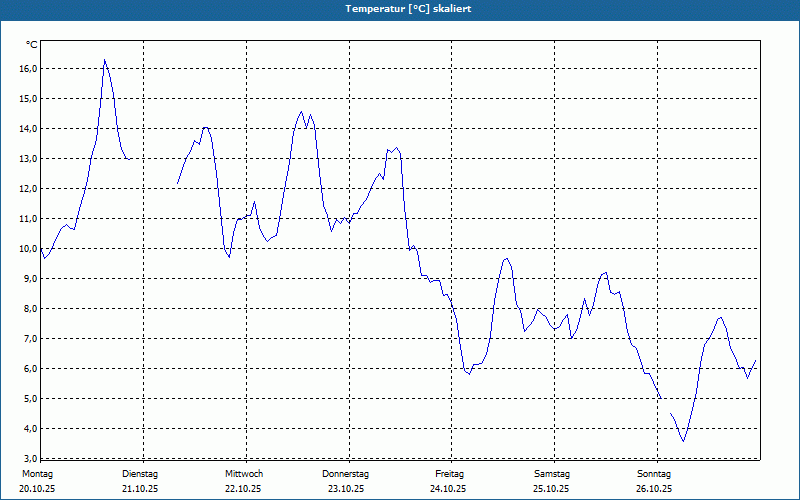
Task: Click the chart title 'Temperatur [°C] skaliert'
Action: (x=408, y=9)
